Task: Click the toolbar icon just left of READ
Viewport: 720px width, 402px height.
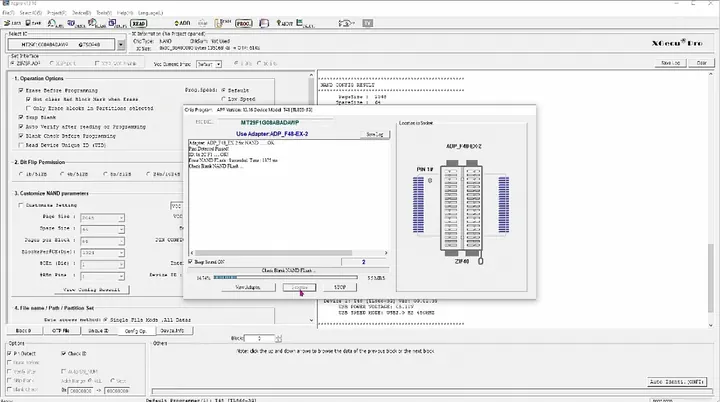Action: pos(118,23)
